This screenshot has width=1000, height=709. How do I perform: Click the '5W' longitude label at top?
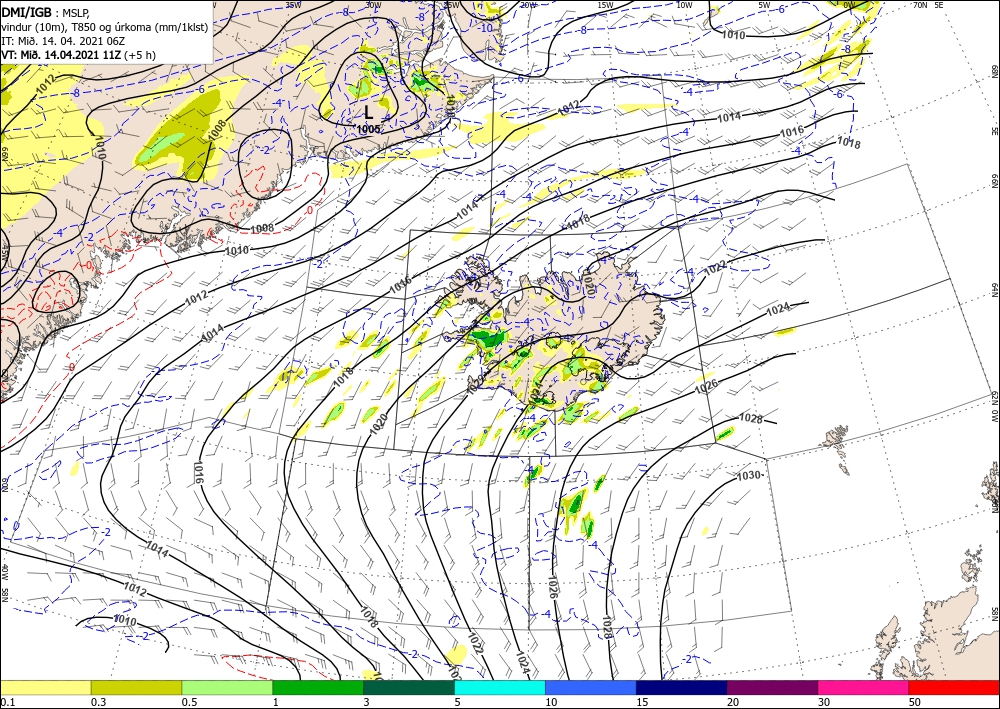coord(764,5)
